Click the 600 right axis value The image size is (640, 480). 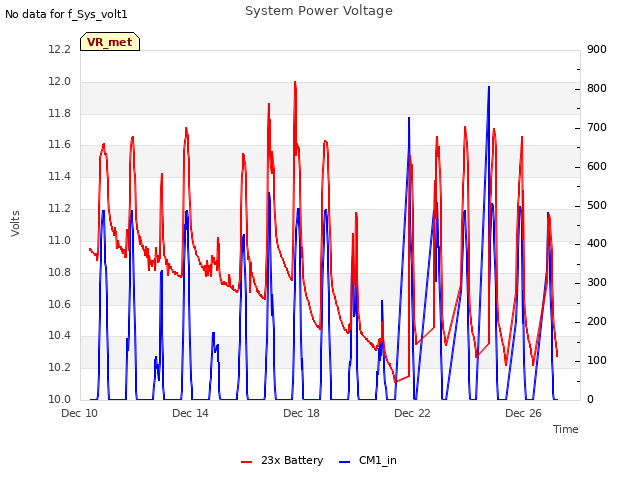pyautogui.click(x=597, y=167)
